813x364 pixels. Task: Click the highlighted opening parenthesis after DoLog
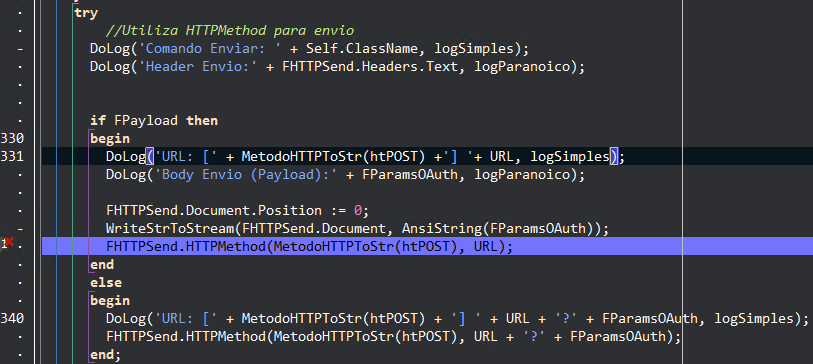click(150, 157)
